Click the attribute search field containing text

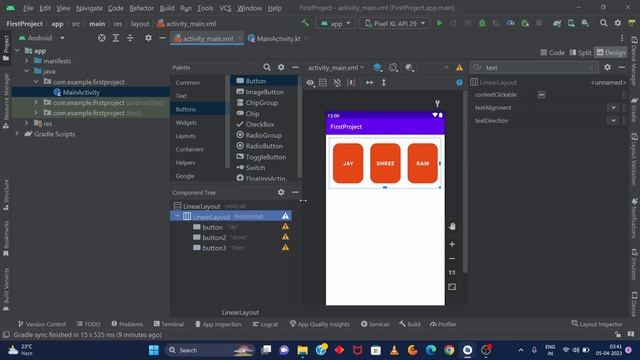click(x=535, y=67)
